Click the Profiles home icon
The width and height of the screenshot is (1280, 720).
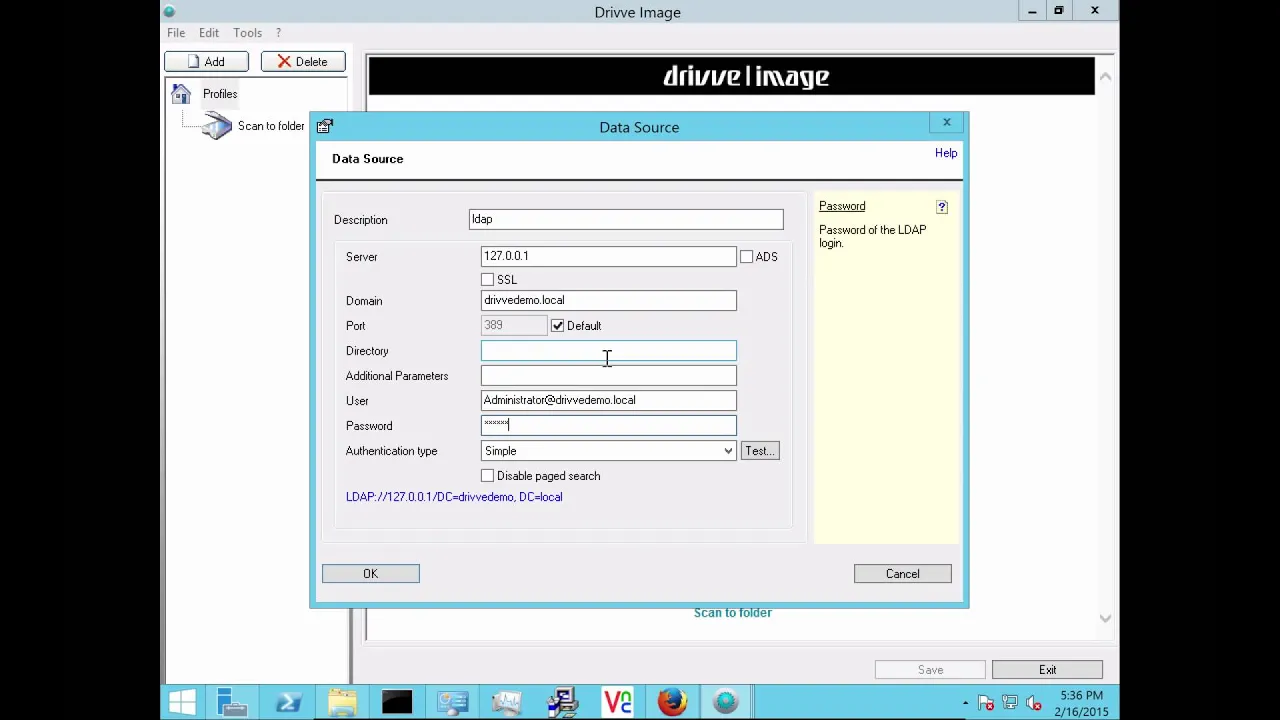coord(181,94)
